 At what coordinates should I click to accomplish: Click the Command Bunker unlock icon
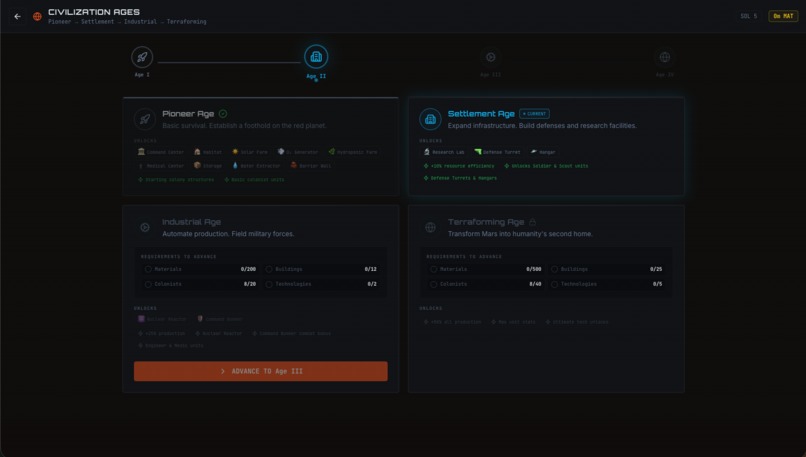pos(200,319)
